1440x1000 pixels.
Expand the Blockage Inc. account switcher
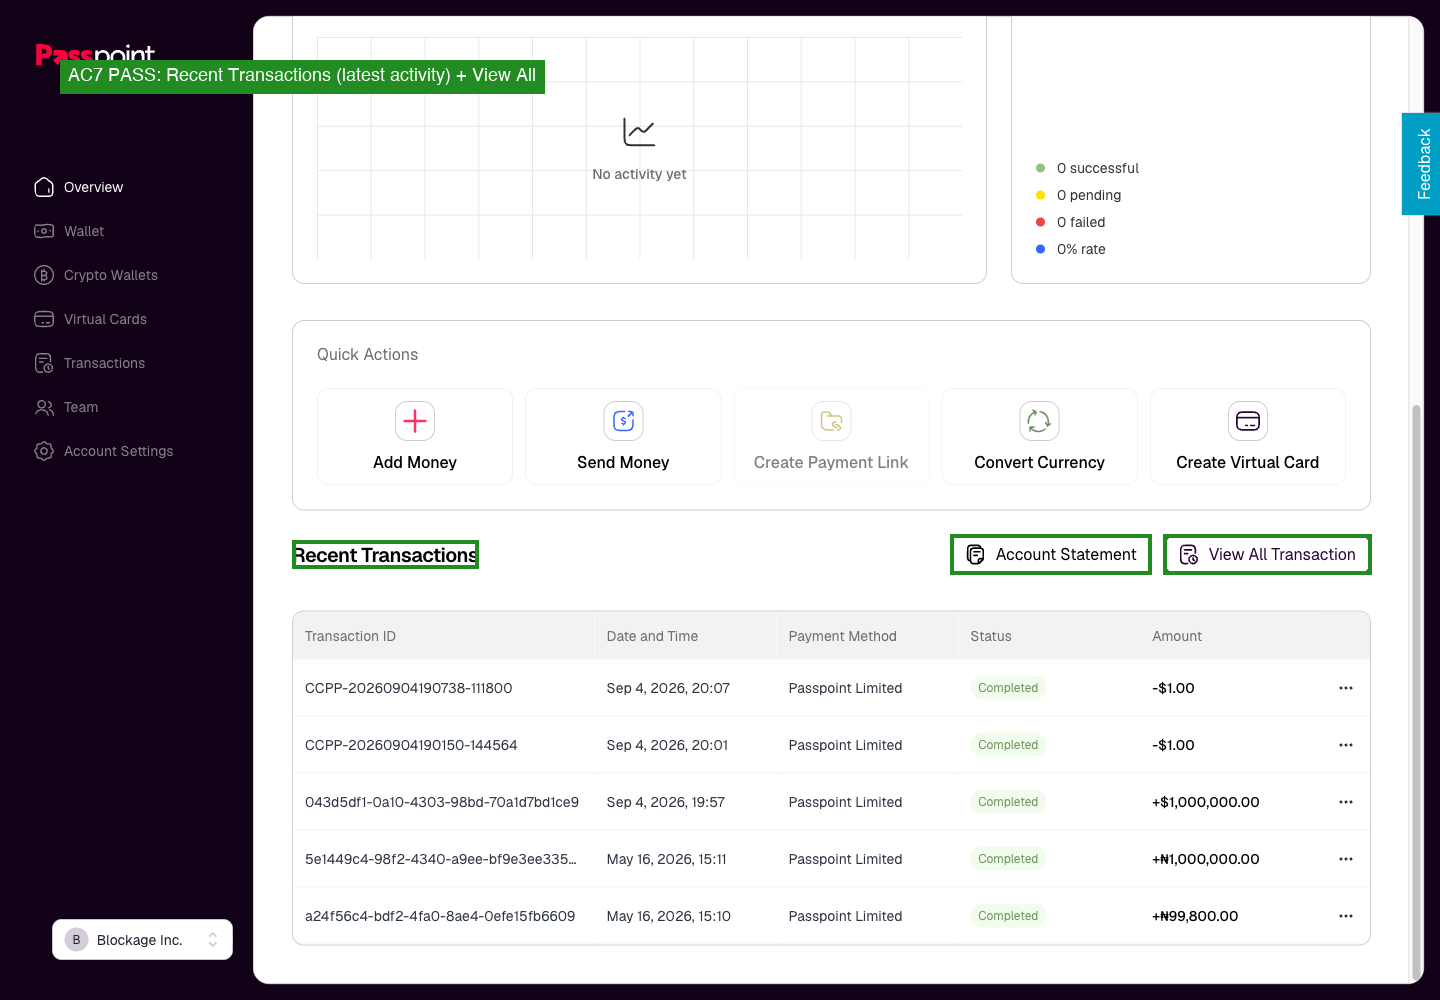142,940
